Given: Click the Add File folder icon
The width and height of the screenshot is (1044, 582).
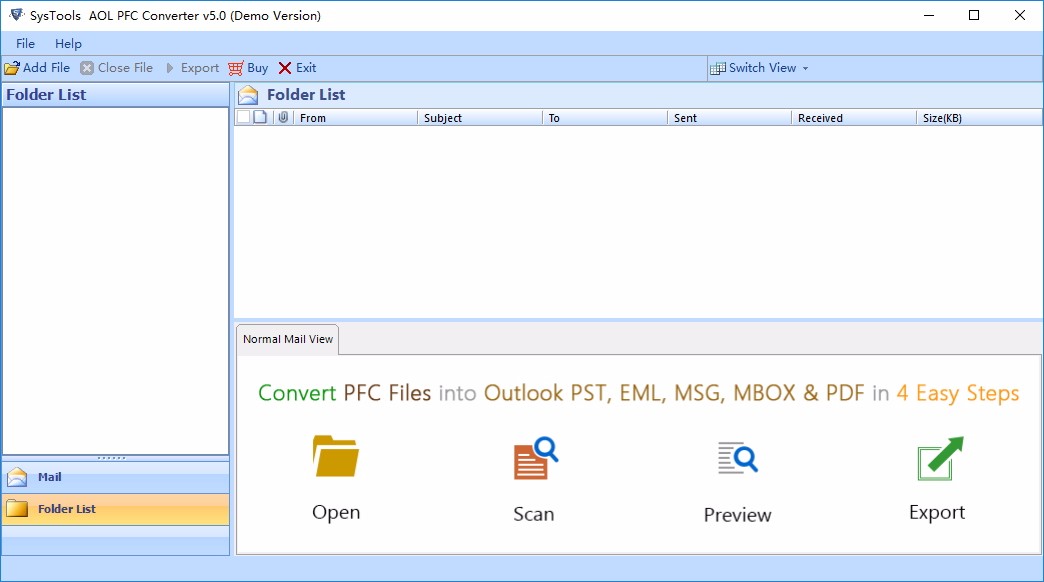Looking at the screenshot, I should click(12, 68).
